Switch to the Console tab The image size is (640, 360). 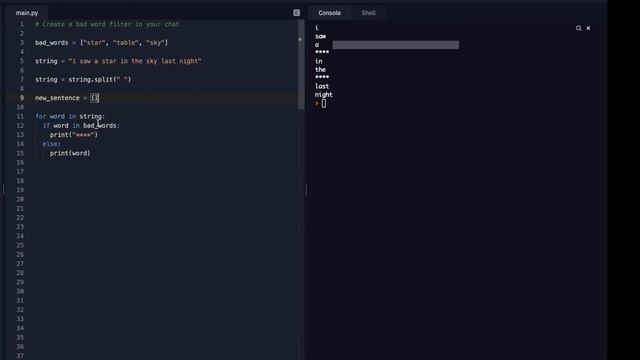tap(329, 13)
